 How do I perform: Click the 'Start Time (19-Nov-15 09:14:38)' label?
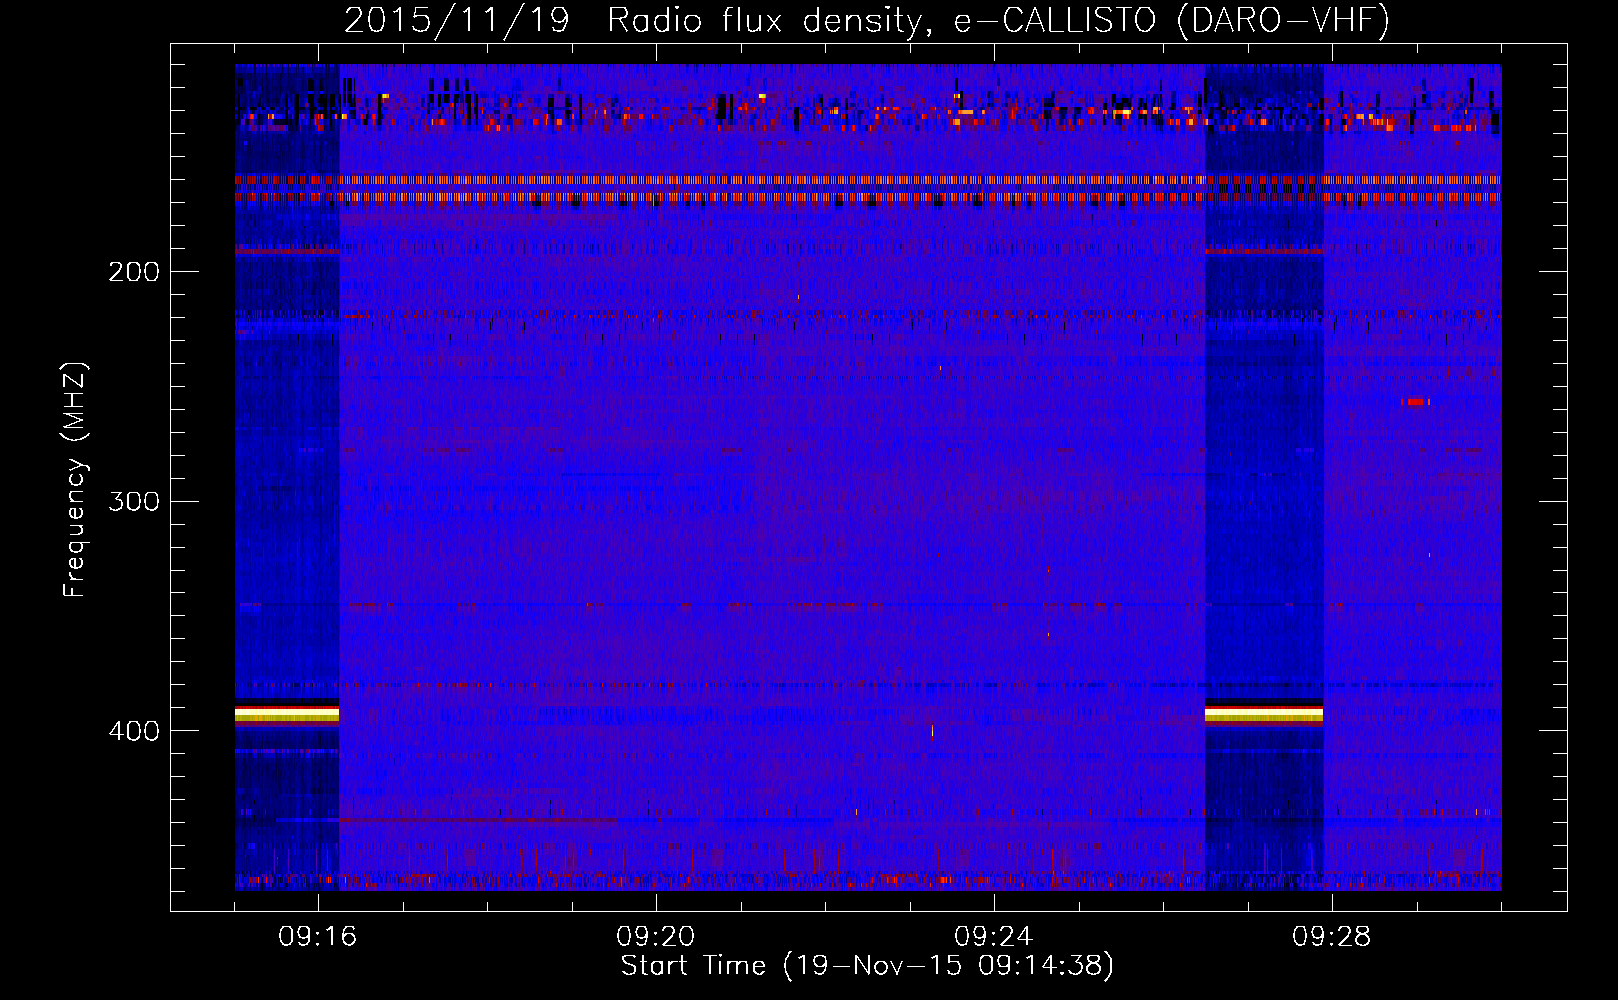tap(867, 966)
